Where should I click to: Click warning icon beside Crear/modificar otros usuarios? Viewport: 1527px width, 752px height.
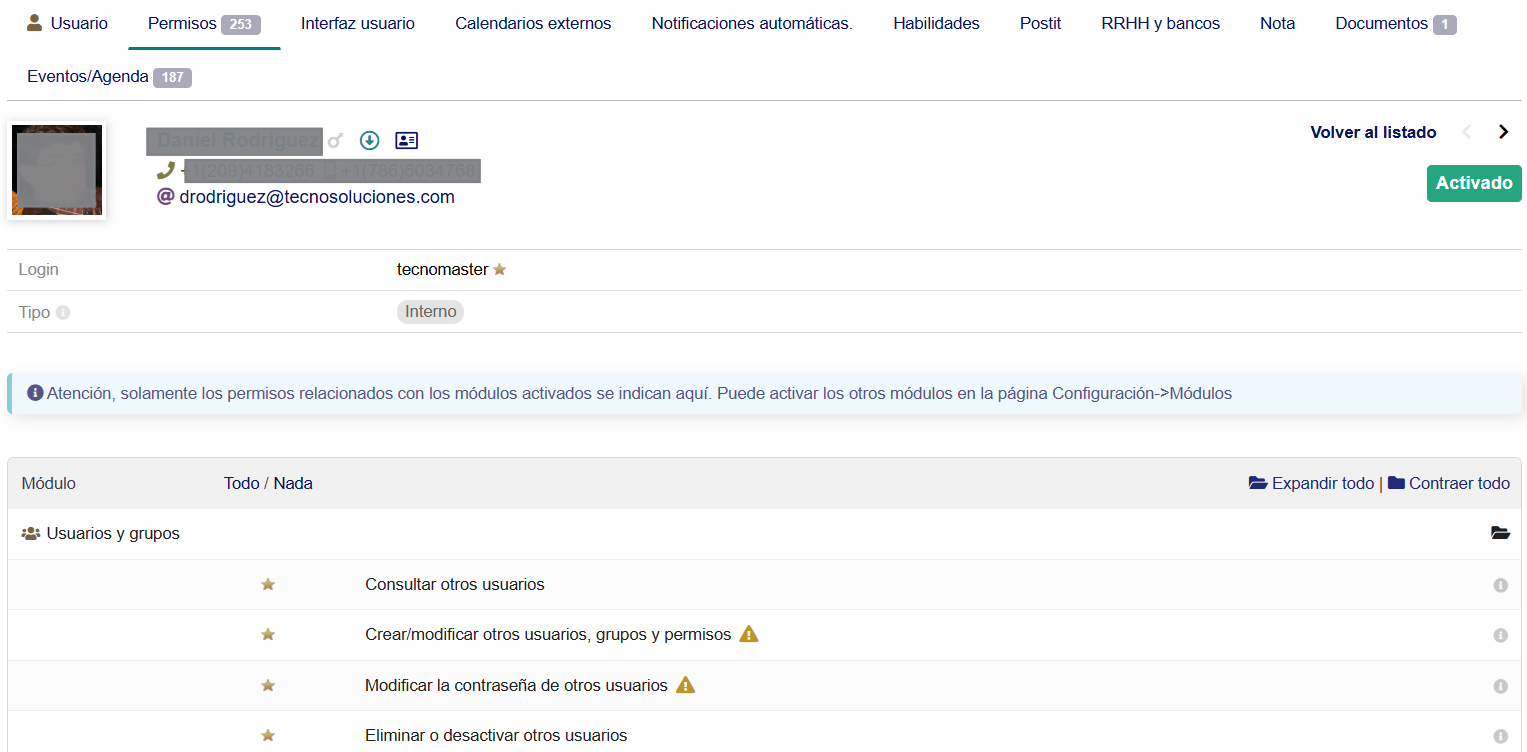coord(748,634)
